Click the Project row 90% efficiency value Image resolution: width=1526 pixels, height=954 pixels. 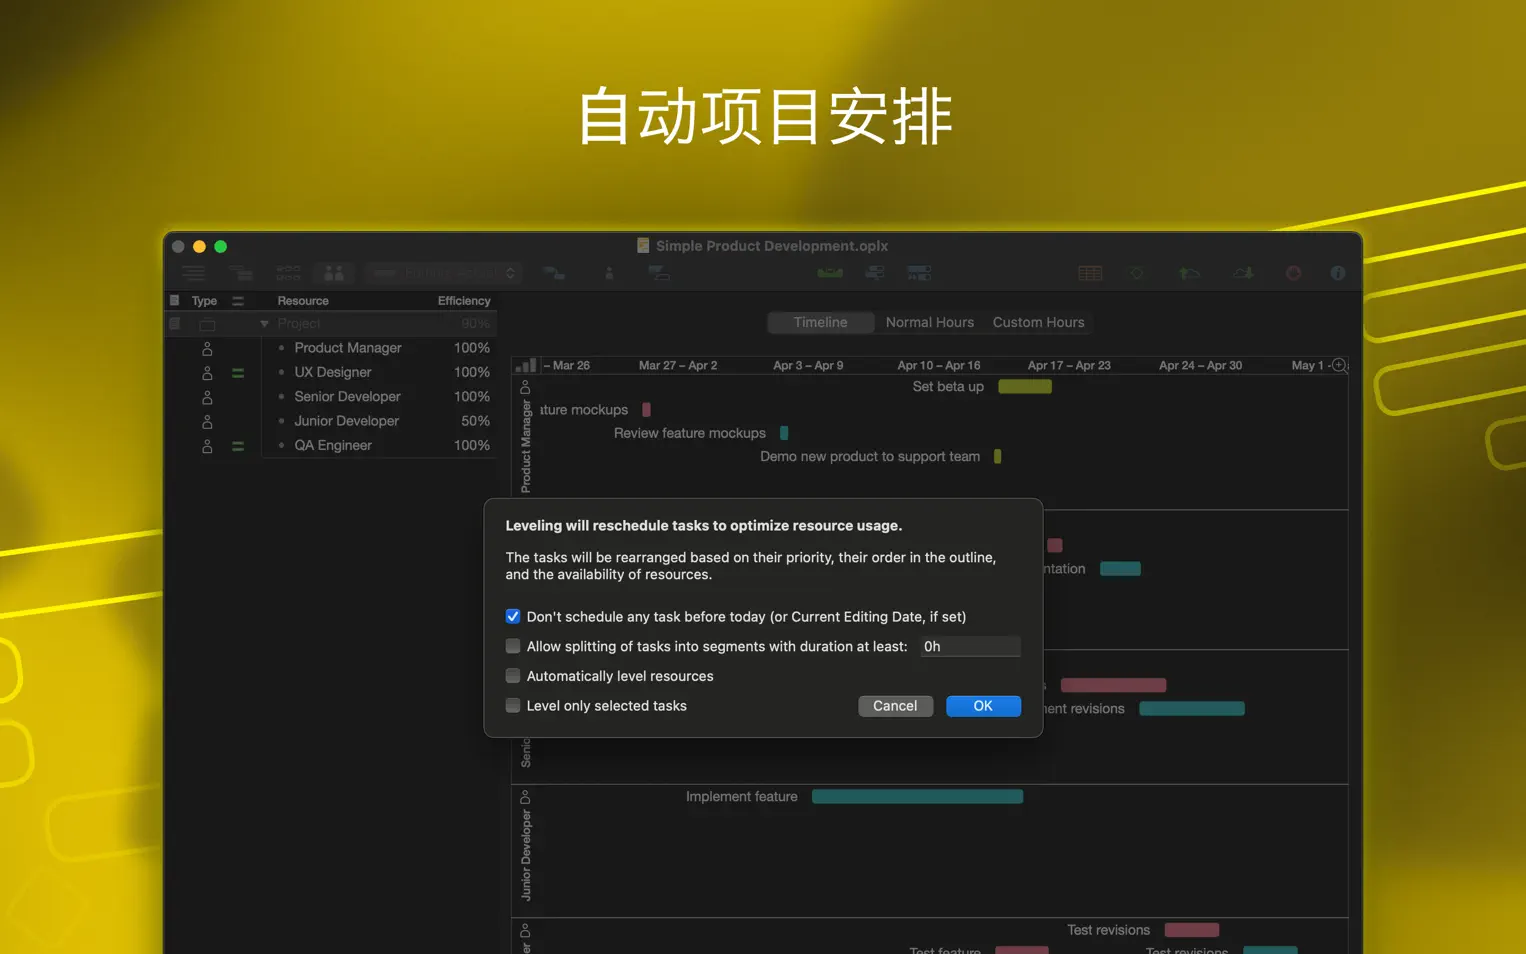pos(476,324)
